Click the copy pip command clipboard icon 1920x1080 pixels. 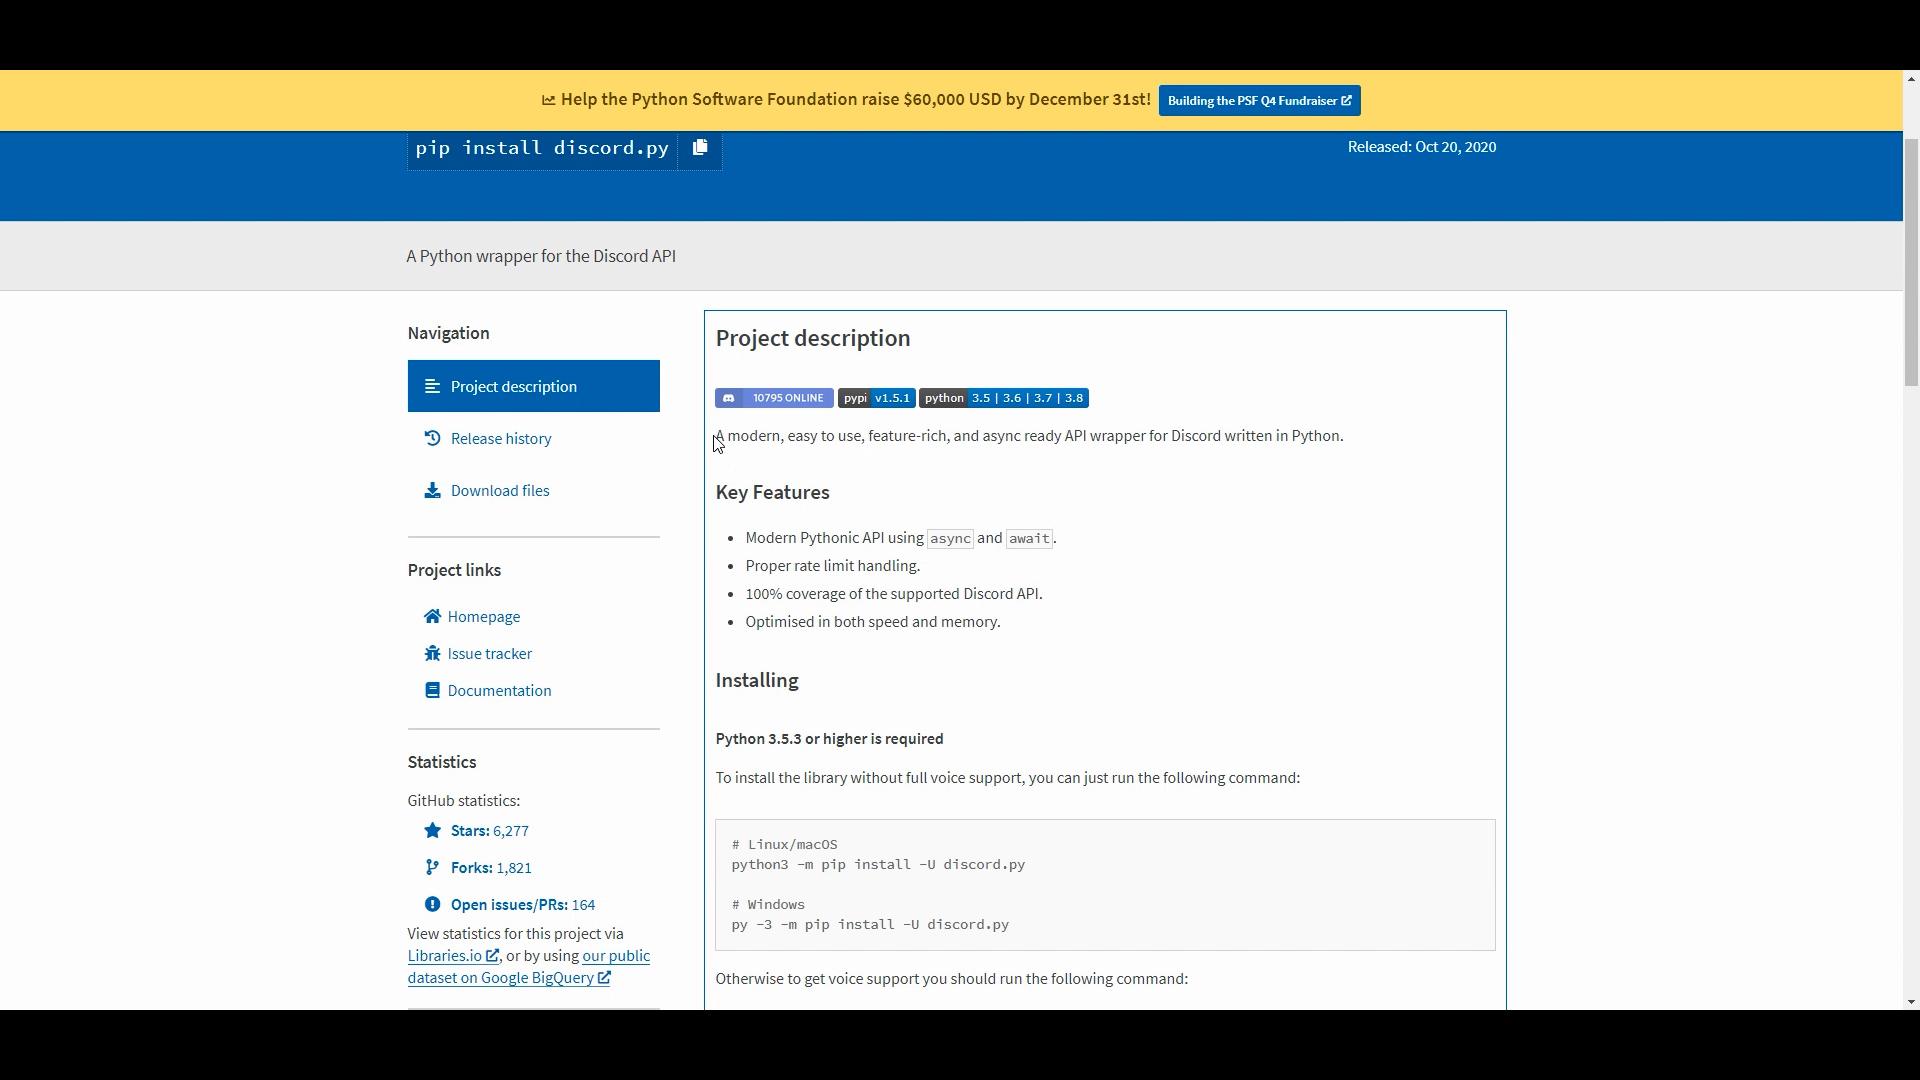[x=700, y=148]
